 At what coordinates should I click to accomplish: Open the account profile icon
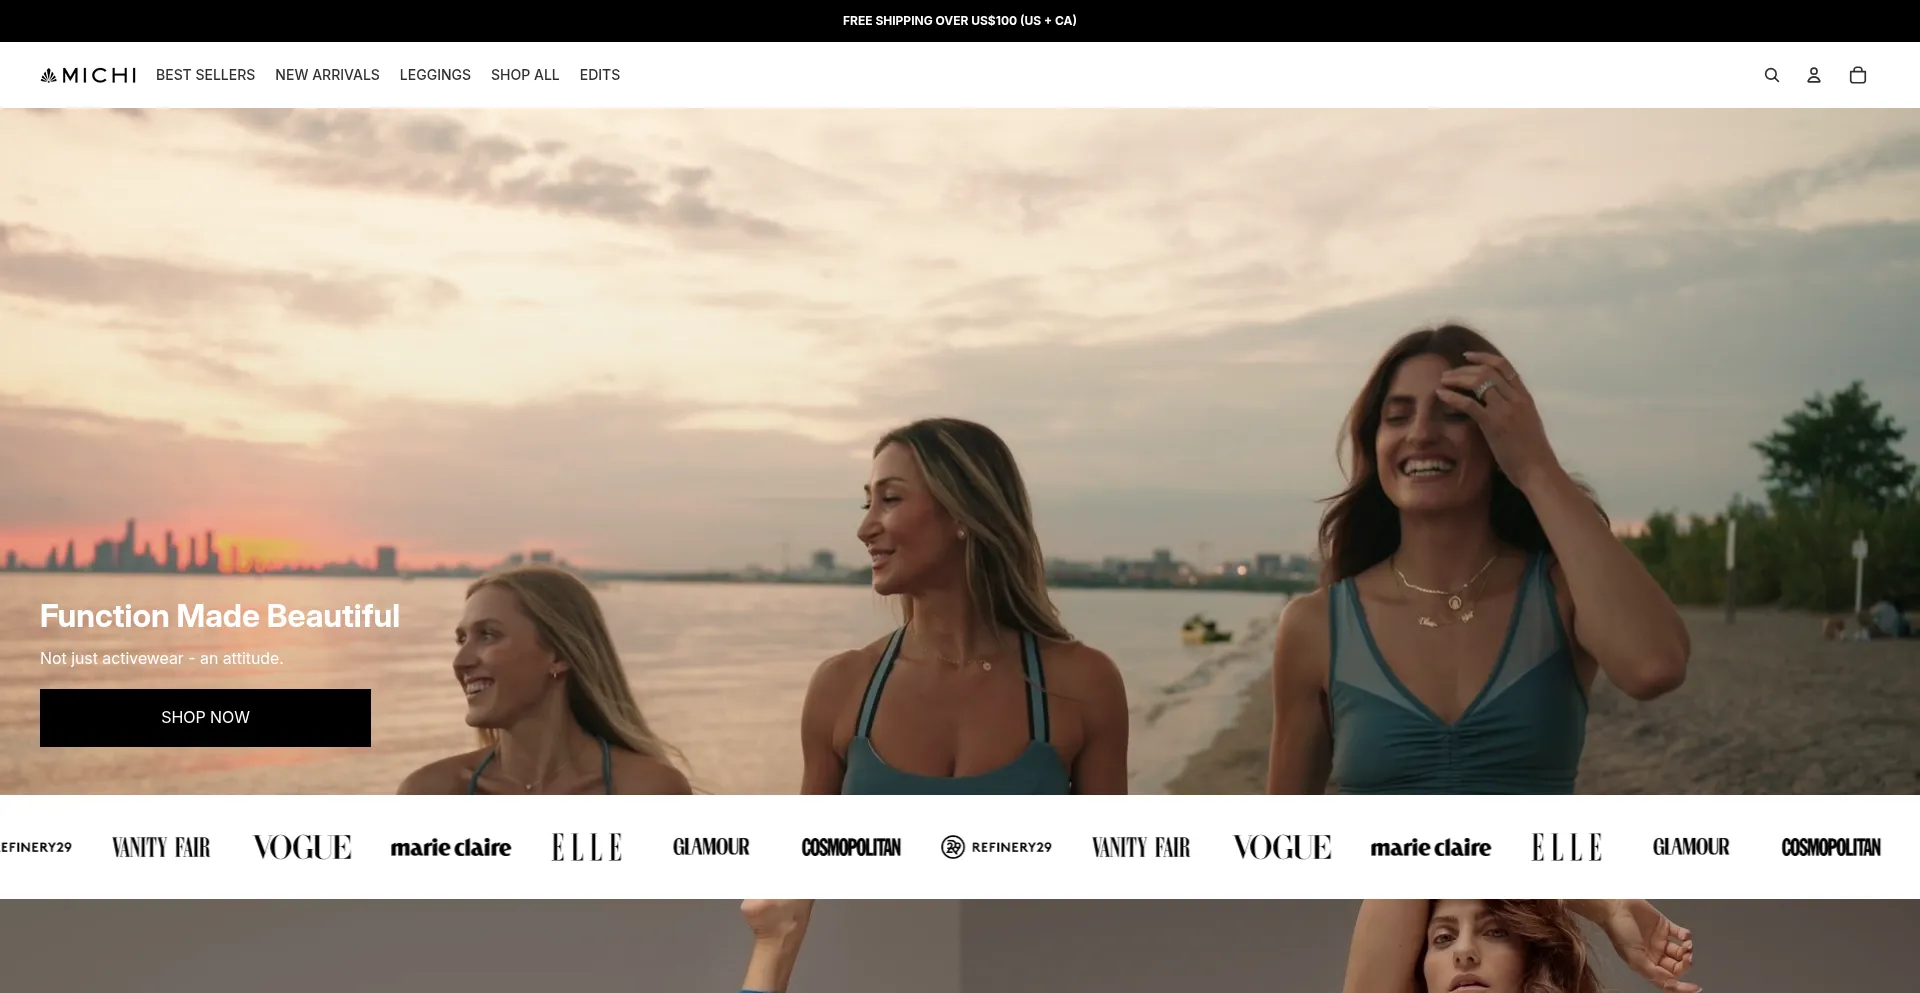pyautogui.click(x=1813, y=75)
